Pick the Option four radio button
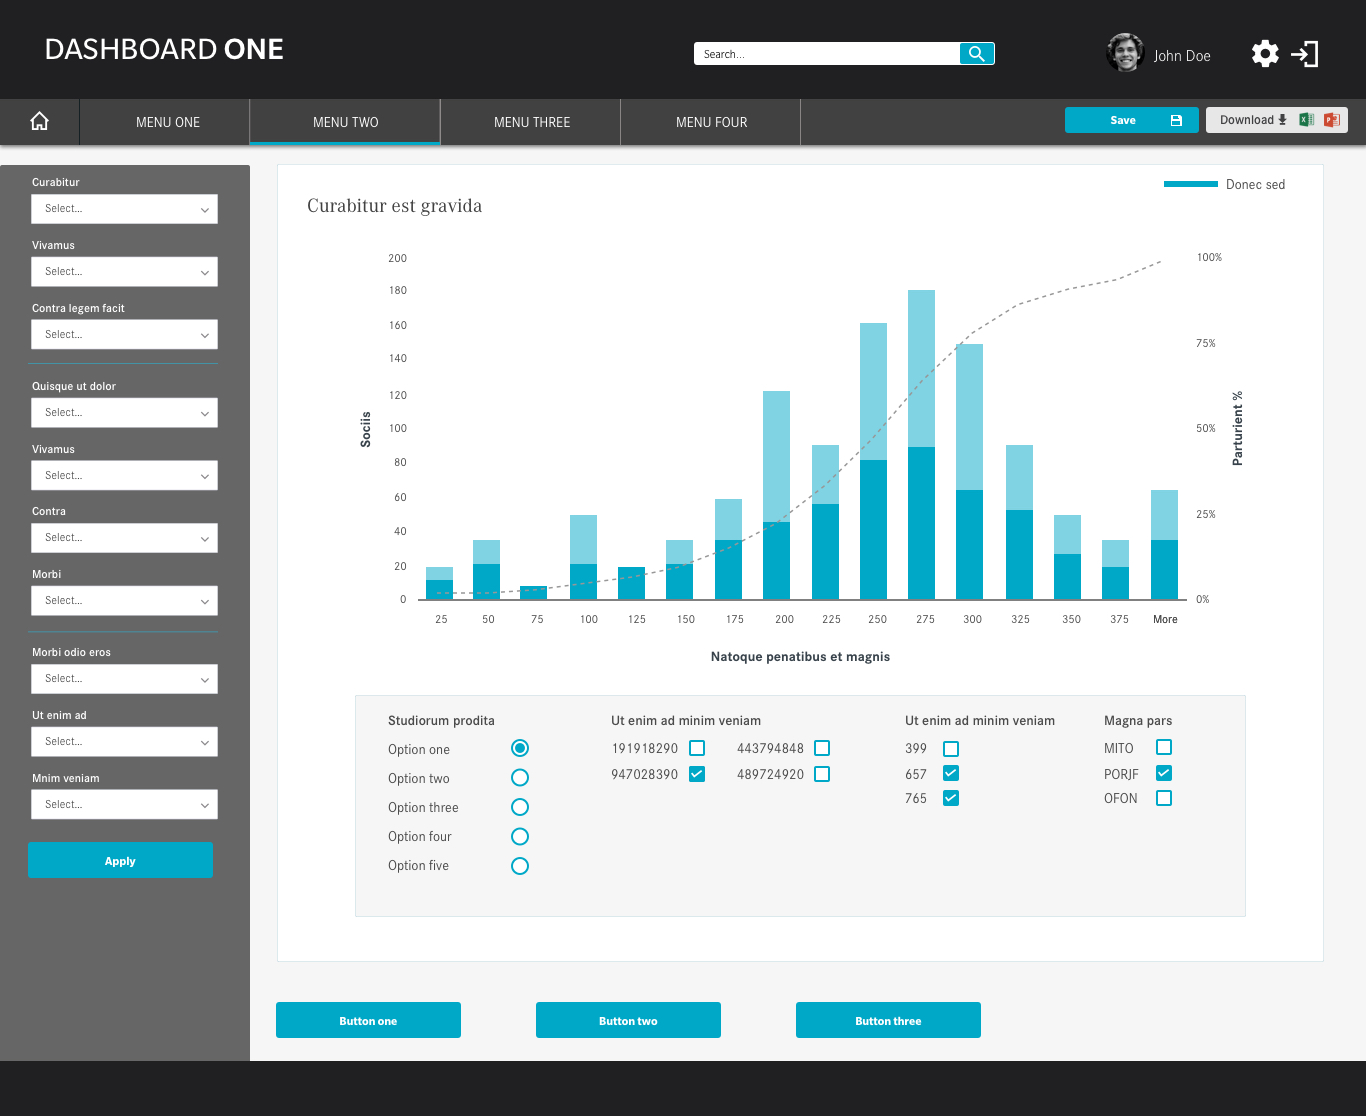The width and height of the screenshot is (1366, 1116). (520, 836)
